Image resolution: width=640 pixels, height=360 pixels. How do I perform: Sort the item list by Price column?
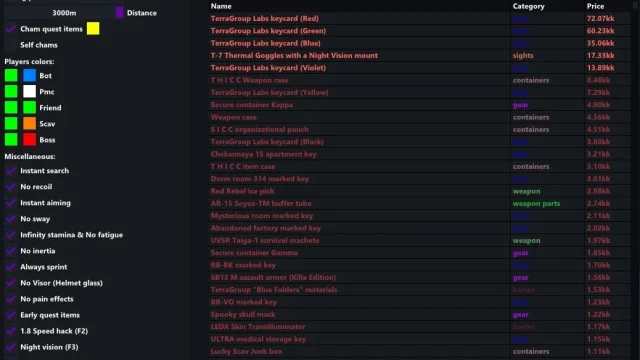(x=595, y=6)
